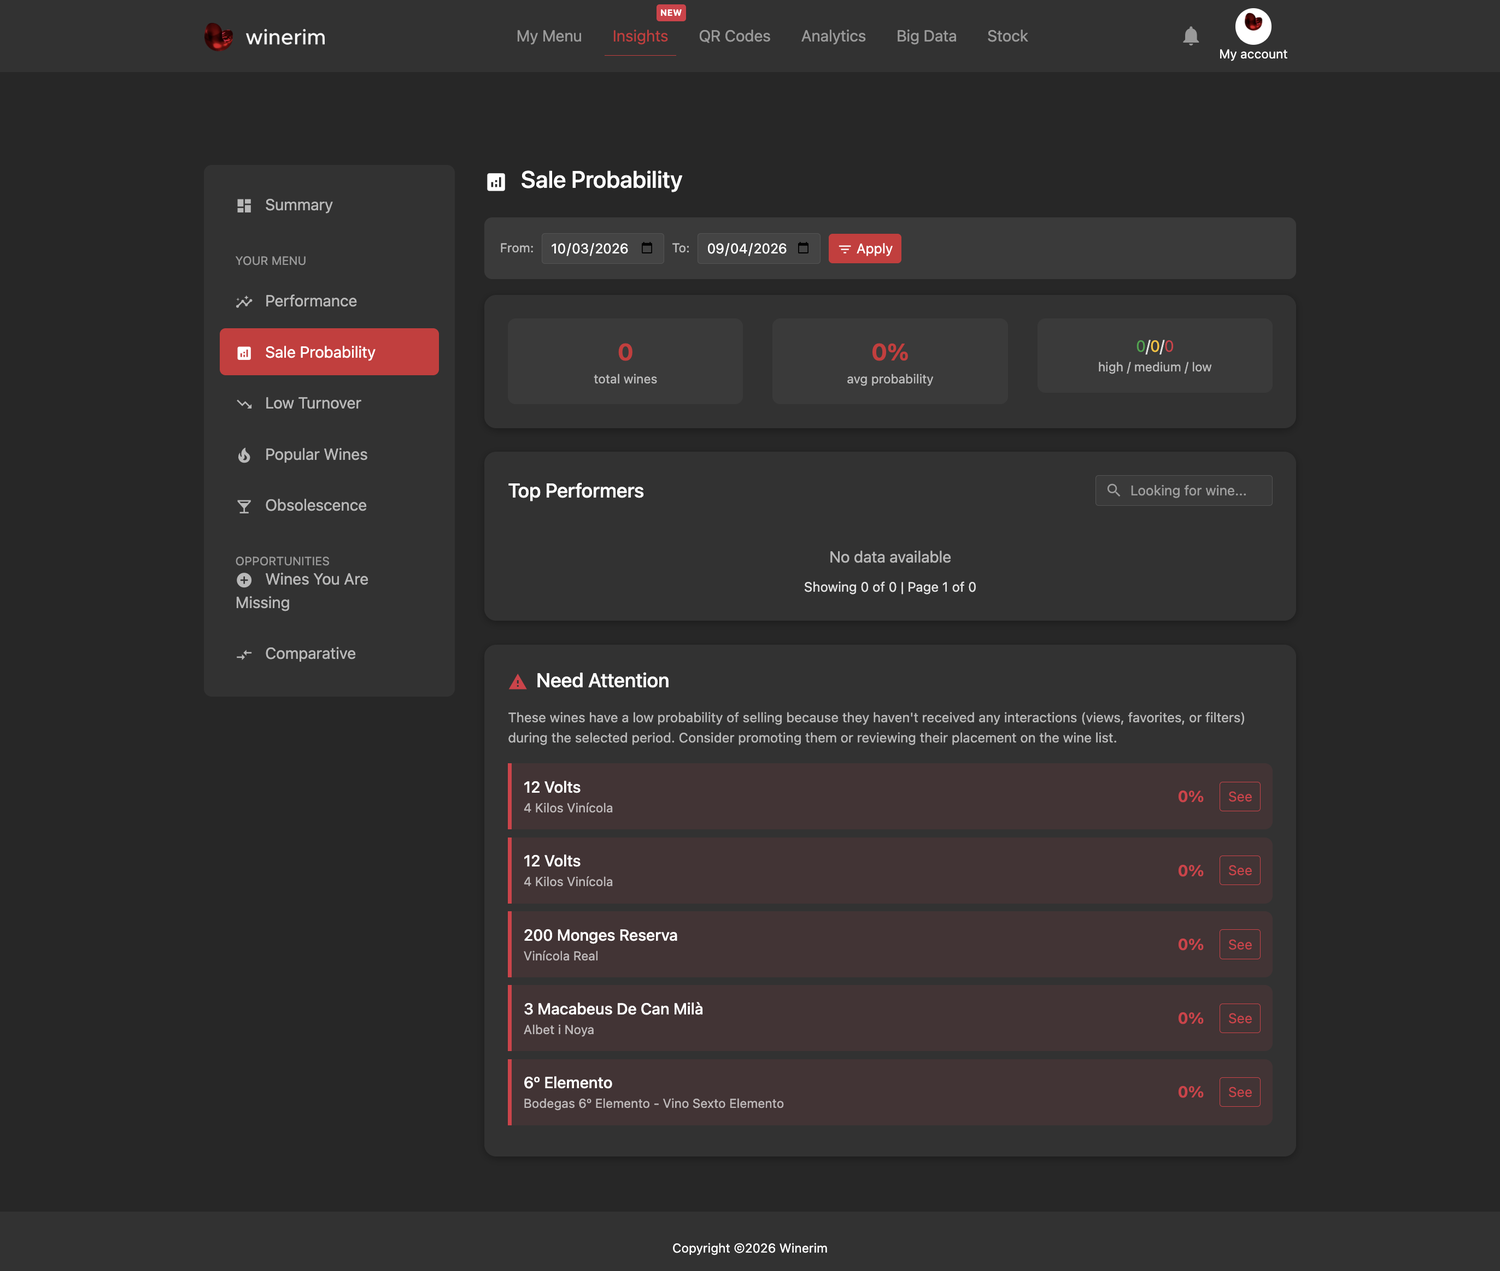
Task: Click the Albet i Noya winery text
Action: (x=559, y=1030)
